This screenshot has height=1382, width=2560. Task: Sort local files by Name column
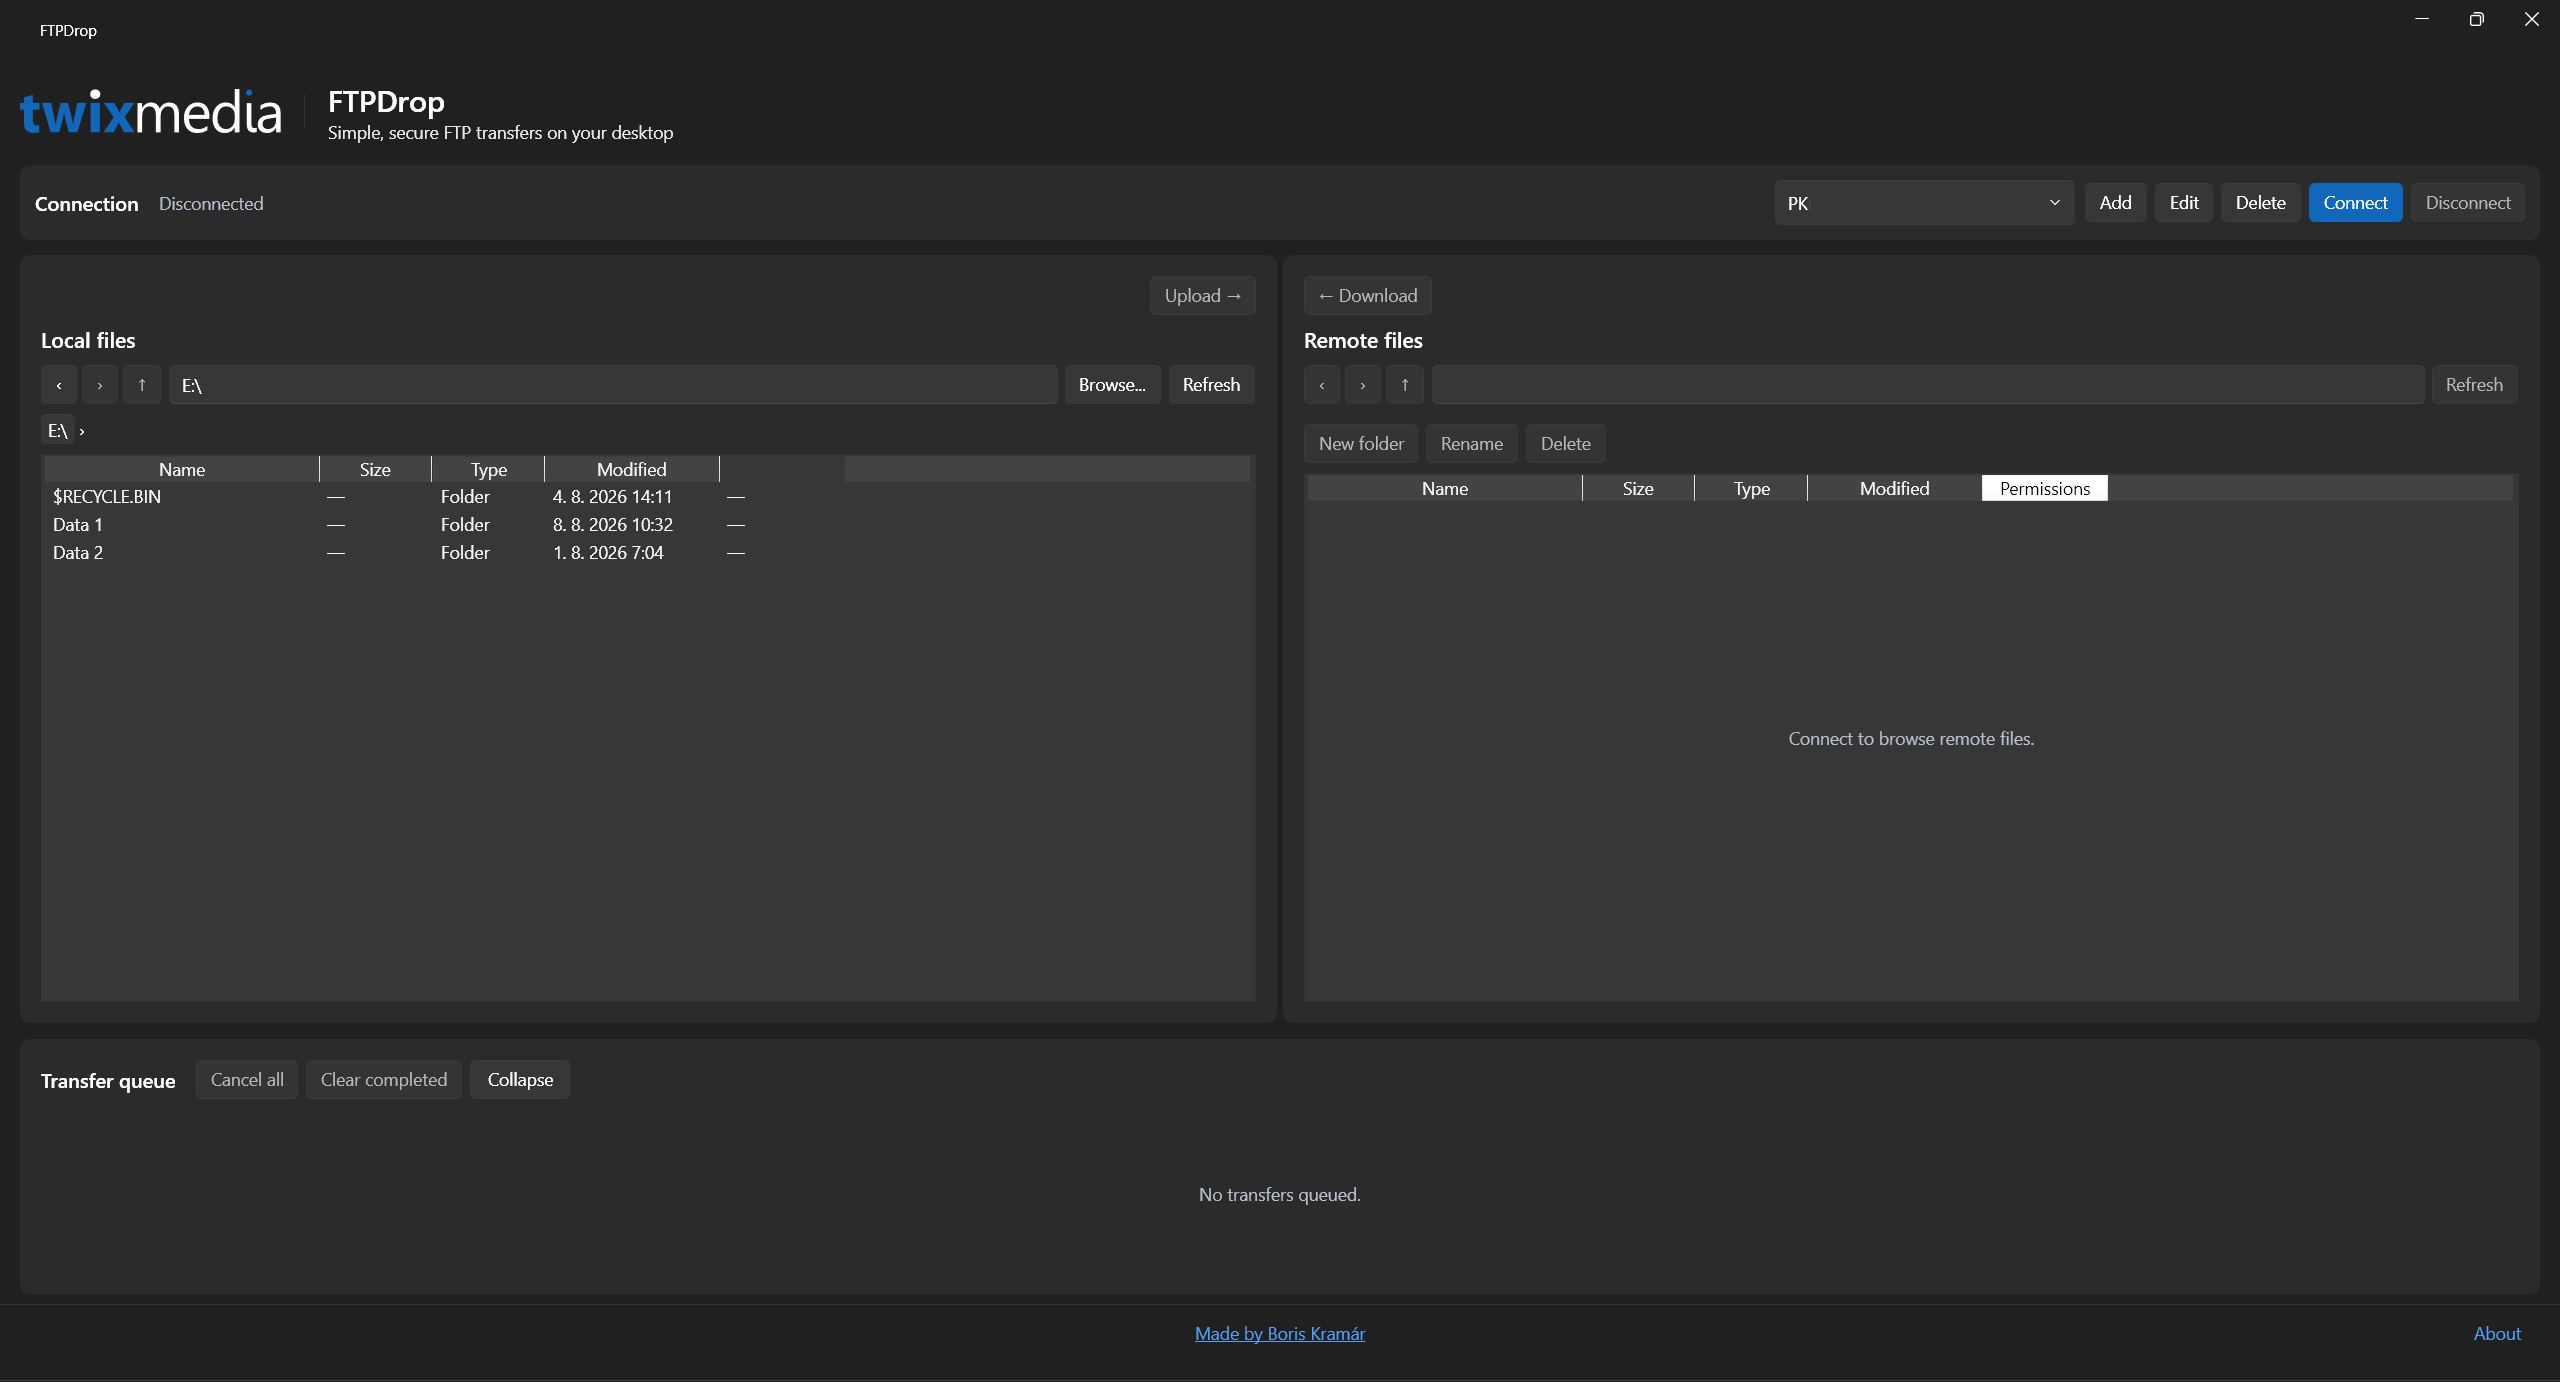[x=182, y=470]
